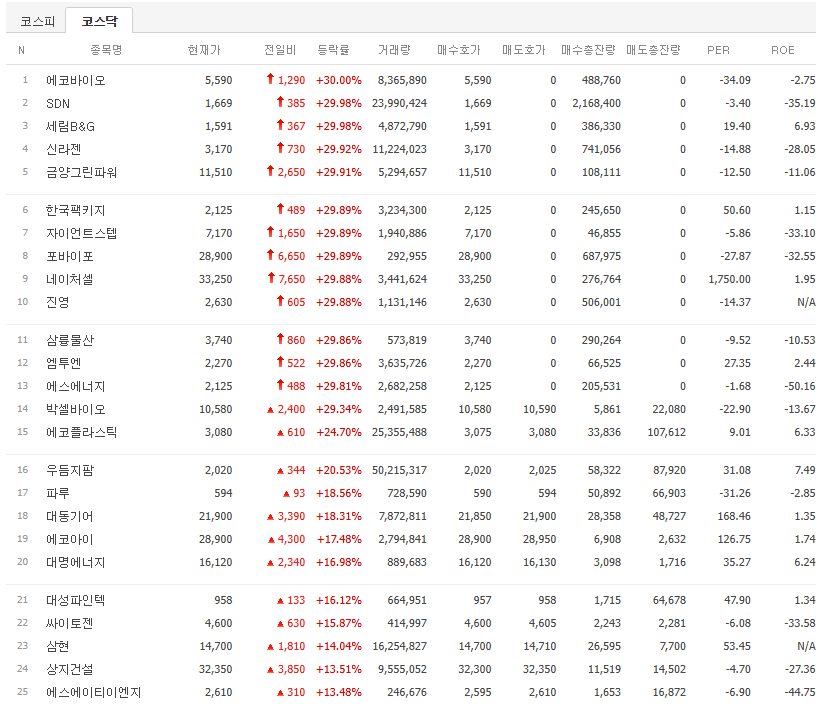The height and width of the screenshot is (709, 835).
Task: Click the -44.75 ROE value for 에스에이티아이엔지
Action: (800, 692)
